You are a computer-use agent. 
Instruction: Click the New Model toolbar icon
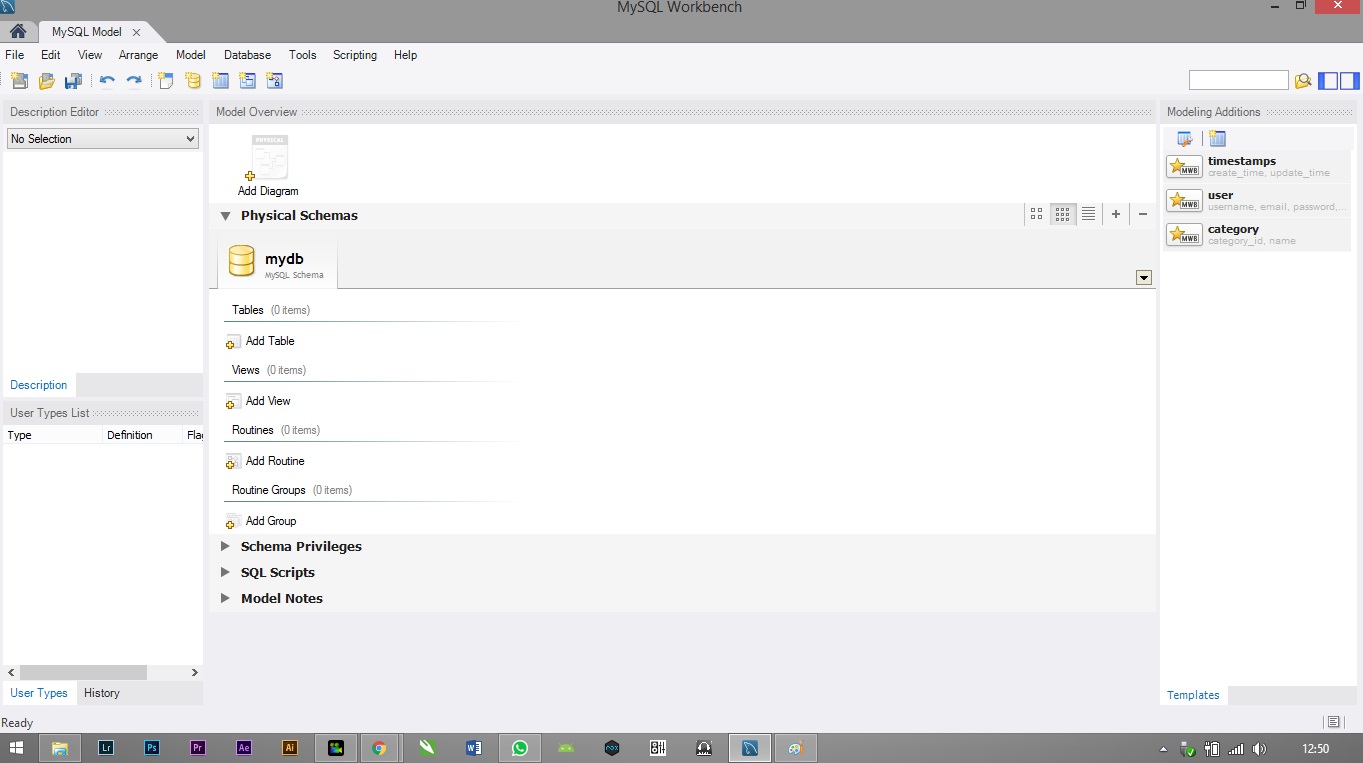19,81
